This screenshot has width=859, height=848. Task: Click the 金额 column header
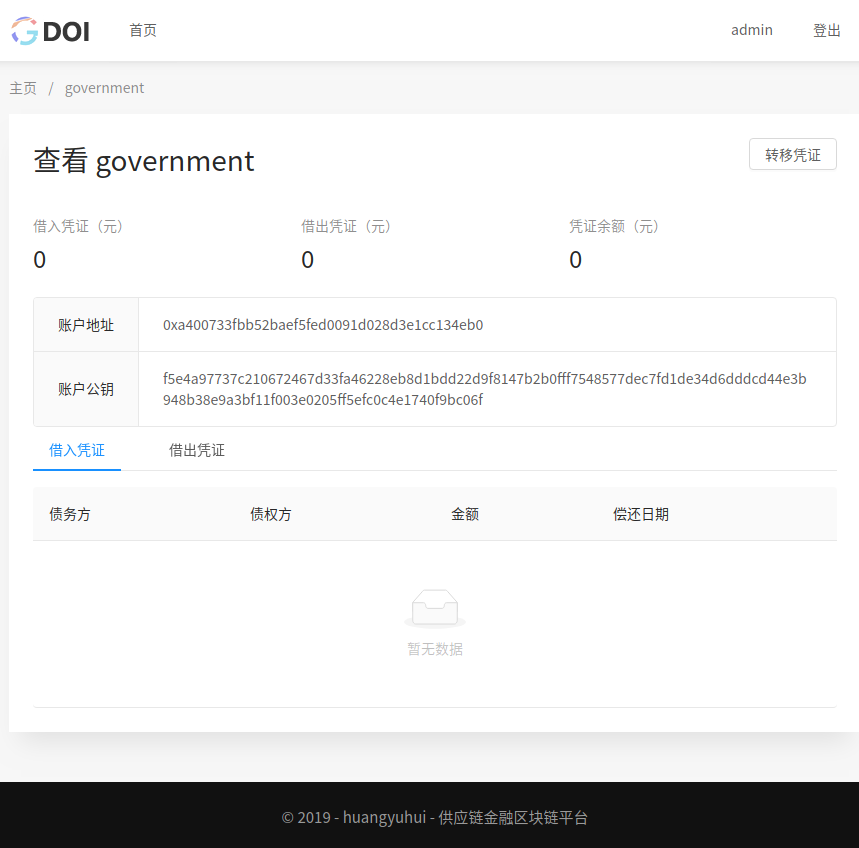click(465, 514)
